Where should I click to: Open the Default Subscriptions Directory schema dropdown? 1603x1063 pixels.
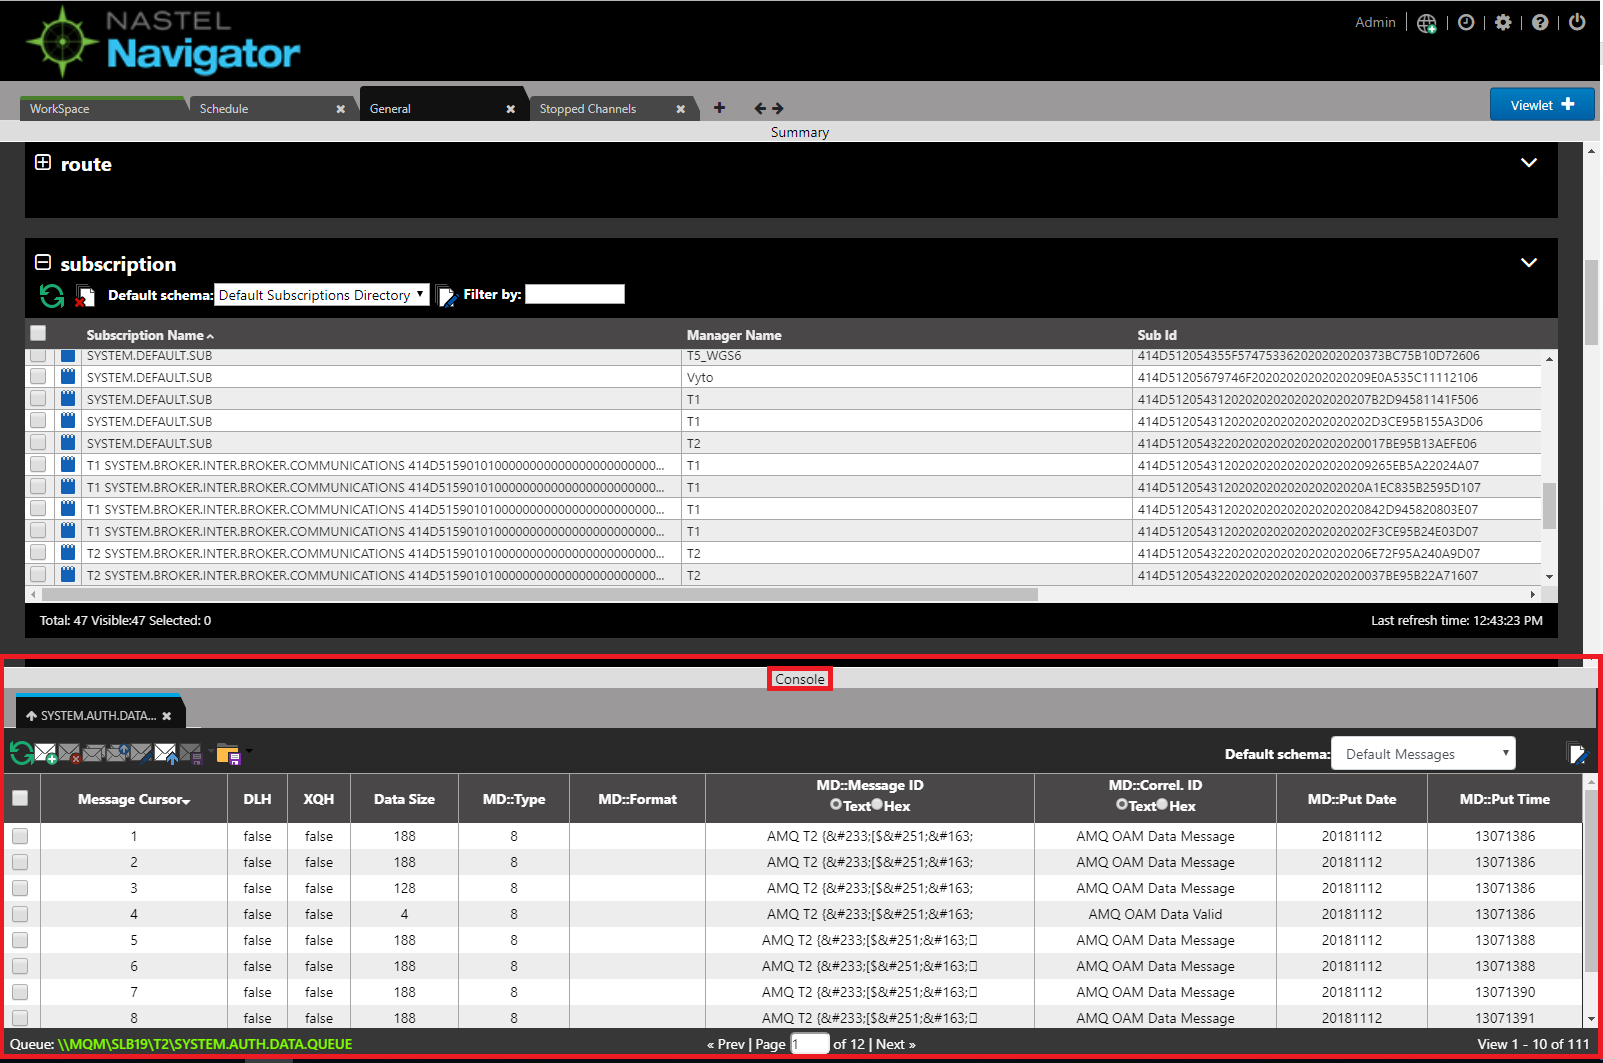(322, 295)
